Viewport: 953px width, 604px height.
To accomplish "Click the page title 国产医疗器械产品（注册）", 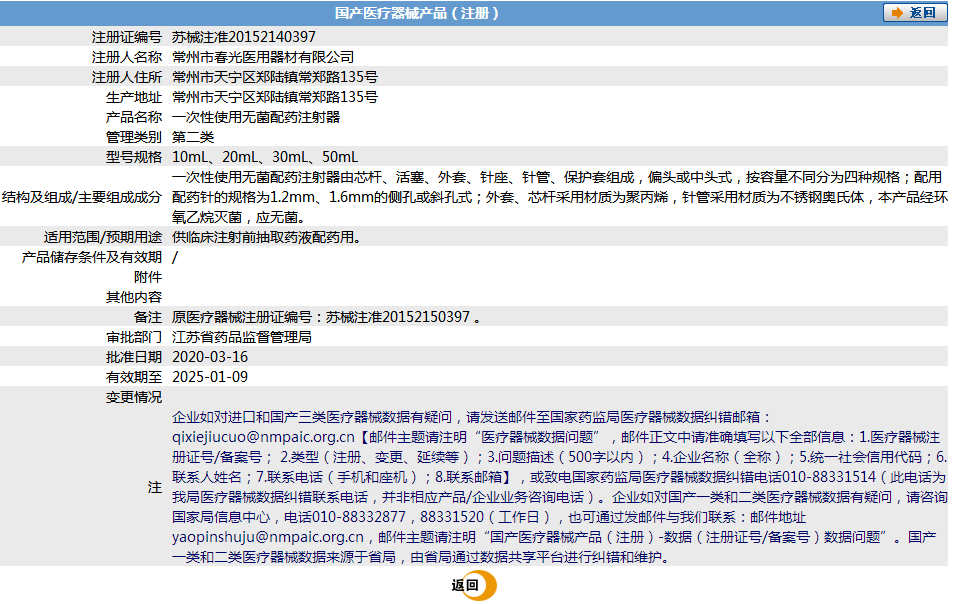I will tap(417, 13).
